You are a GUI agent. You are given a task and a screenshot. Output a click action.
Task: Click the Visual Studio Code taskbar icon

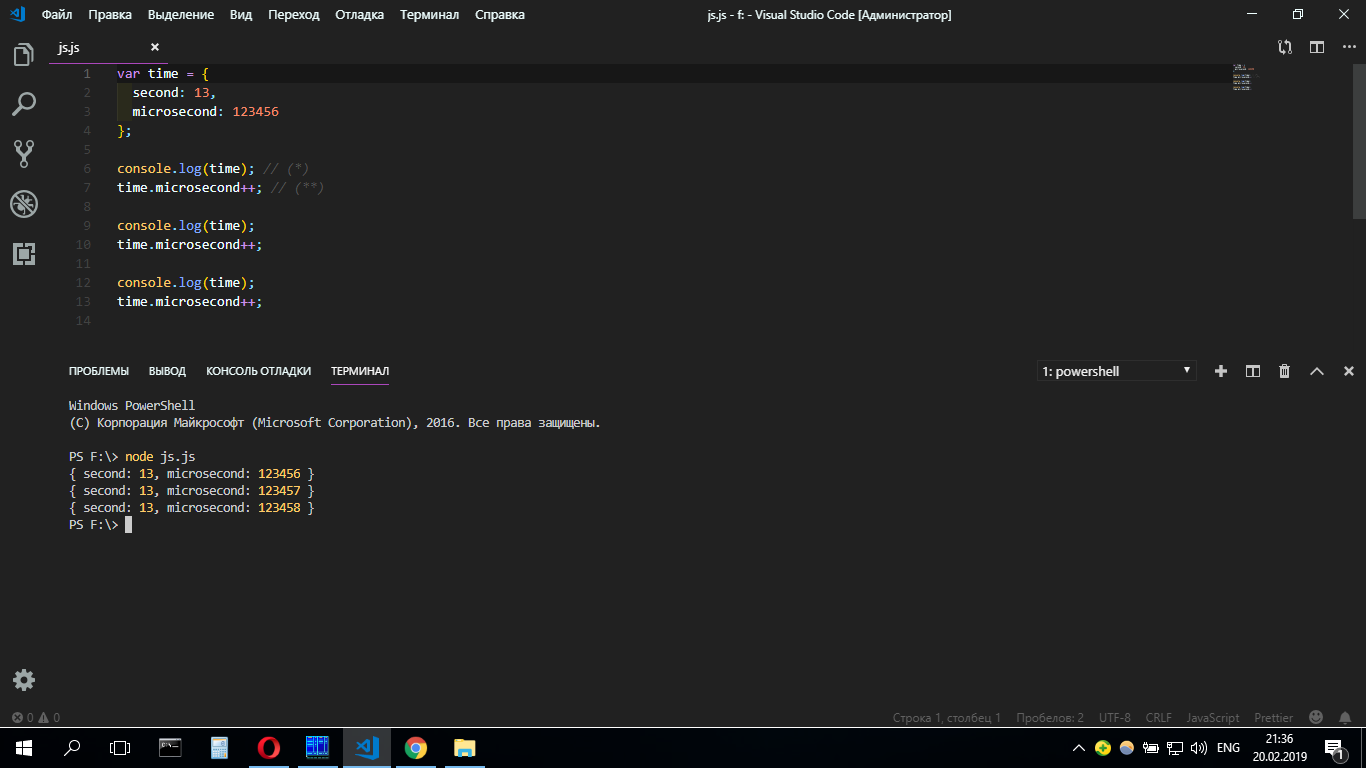(367, 748)
